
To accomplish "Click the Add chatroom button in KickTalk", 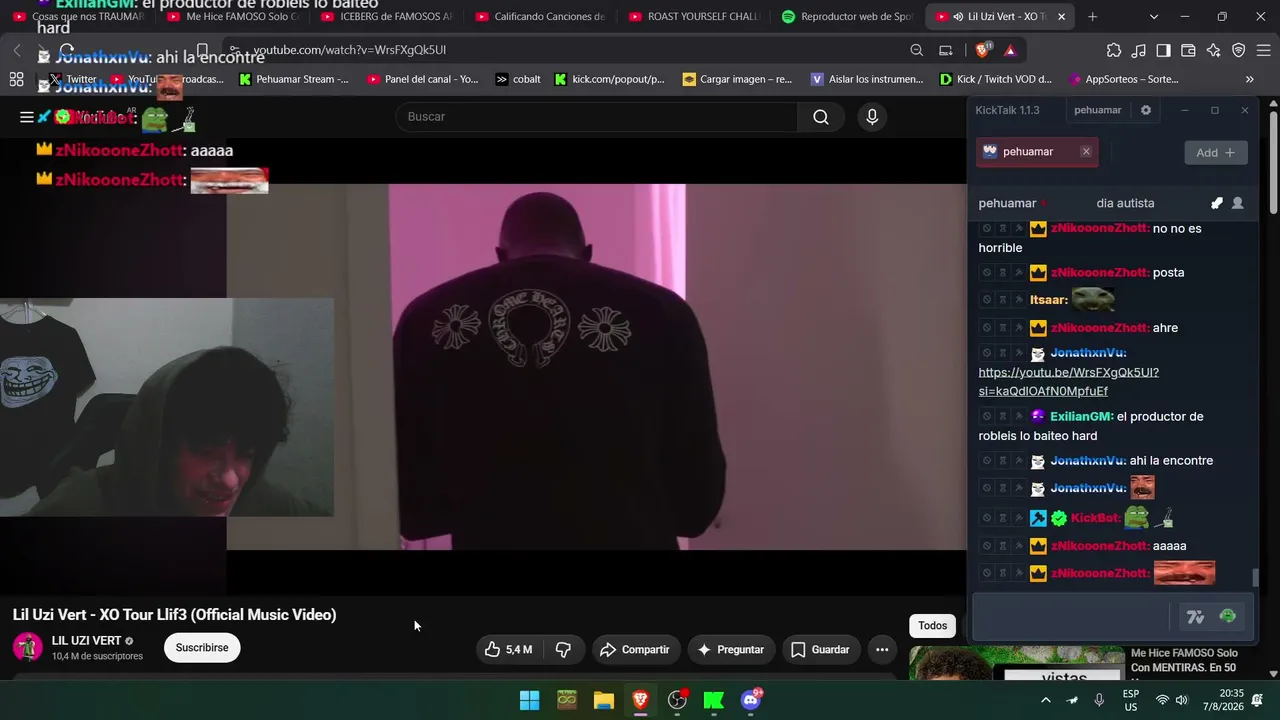I will 1216,153.
